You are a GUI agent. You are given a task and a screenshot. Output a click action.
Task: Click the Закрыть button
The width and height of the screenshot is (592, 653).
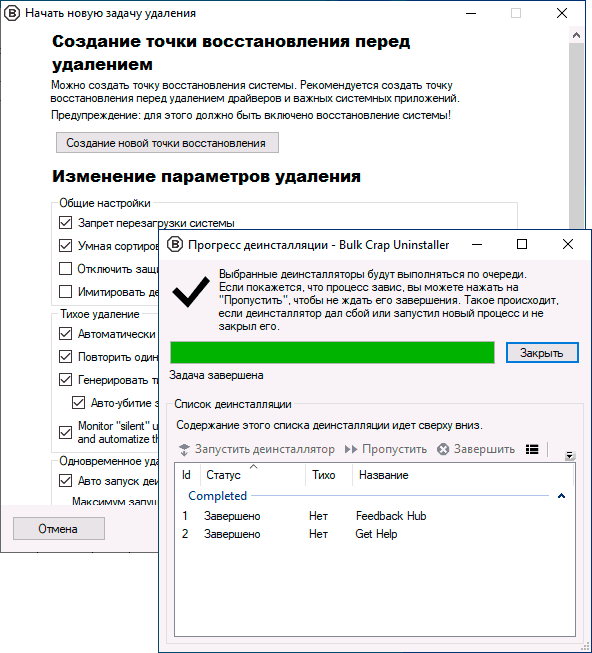tap(542, 353)
